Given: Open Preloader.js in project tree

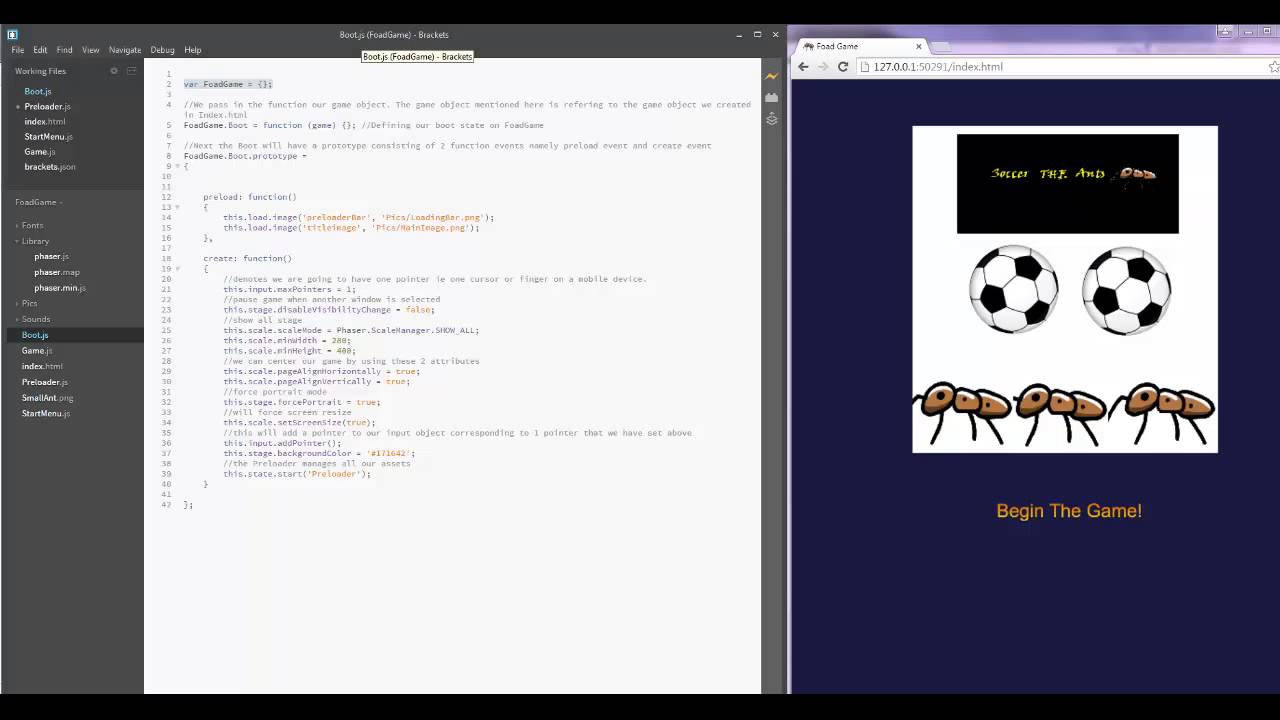Looking at the screenshot, I should click(x=45, y=382).
